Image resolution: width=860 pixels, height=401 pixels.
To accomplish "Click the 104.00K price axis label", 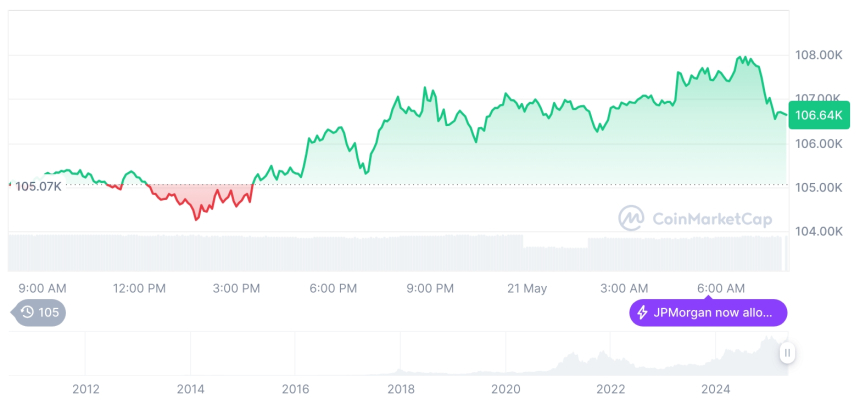I will point(817,231).
